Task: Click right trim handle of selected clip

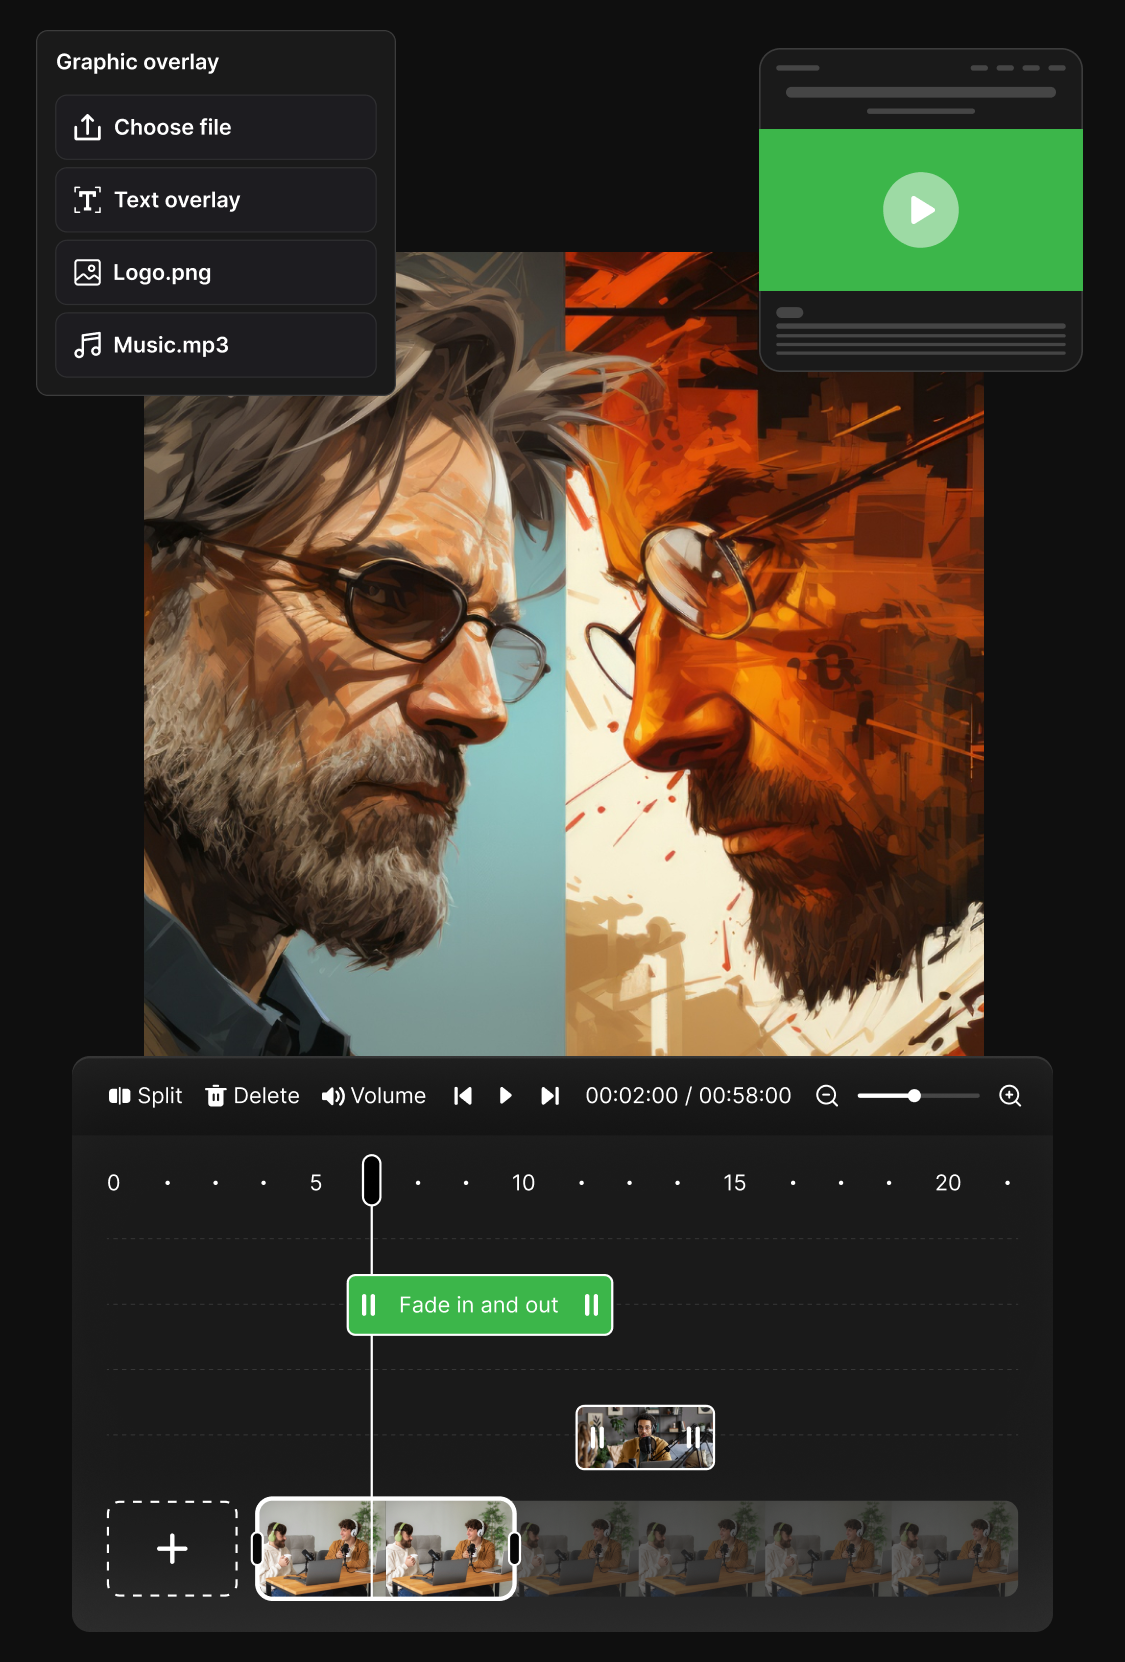Action: (514, 1548)
